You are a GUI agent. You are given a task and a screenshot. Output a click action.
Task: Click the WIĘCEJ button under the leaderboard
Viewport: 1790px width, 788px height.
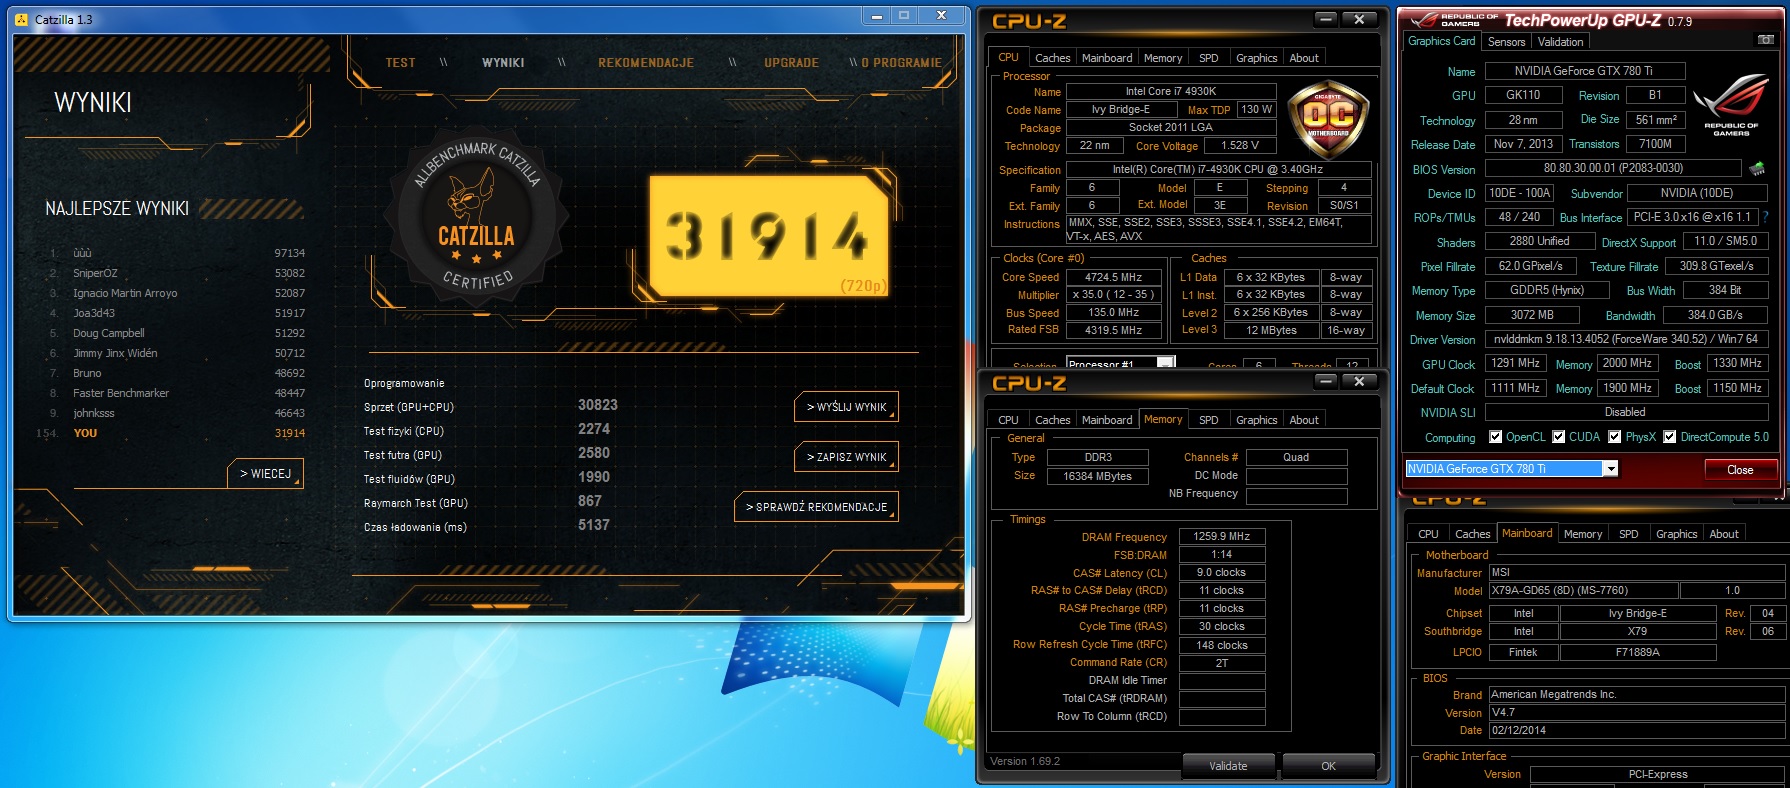point(265,474)
